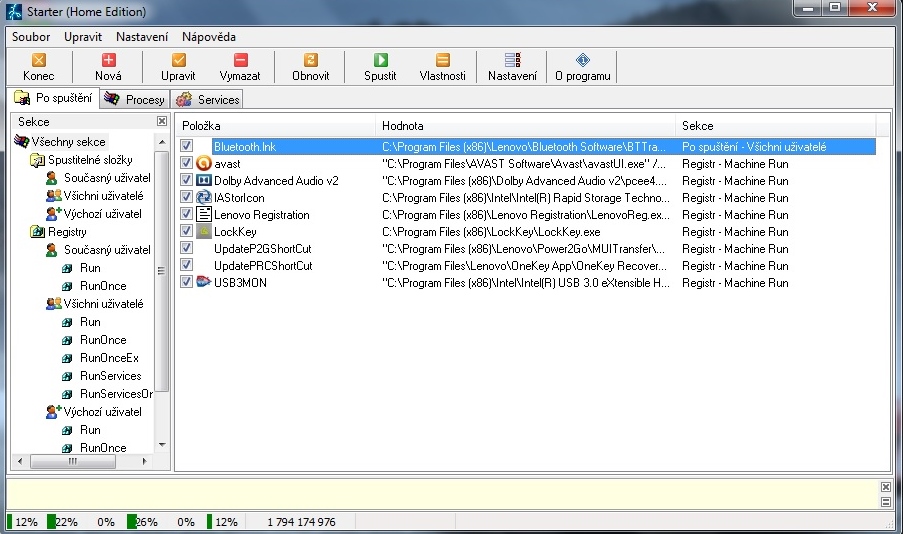The width and height of the screenshot is (903, 534).
Task: Select Současný uživatel under Registry
Action: tap(107, 250)
